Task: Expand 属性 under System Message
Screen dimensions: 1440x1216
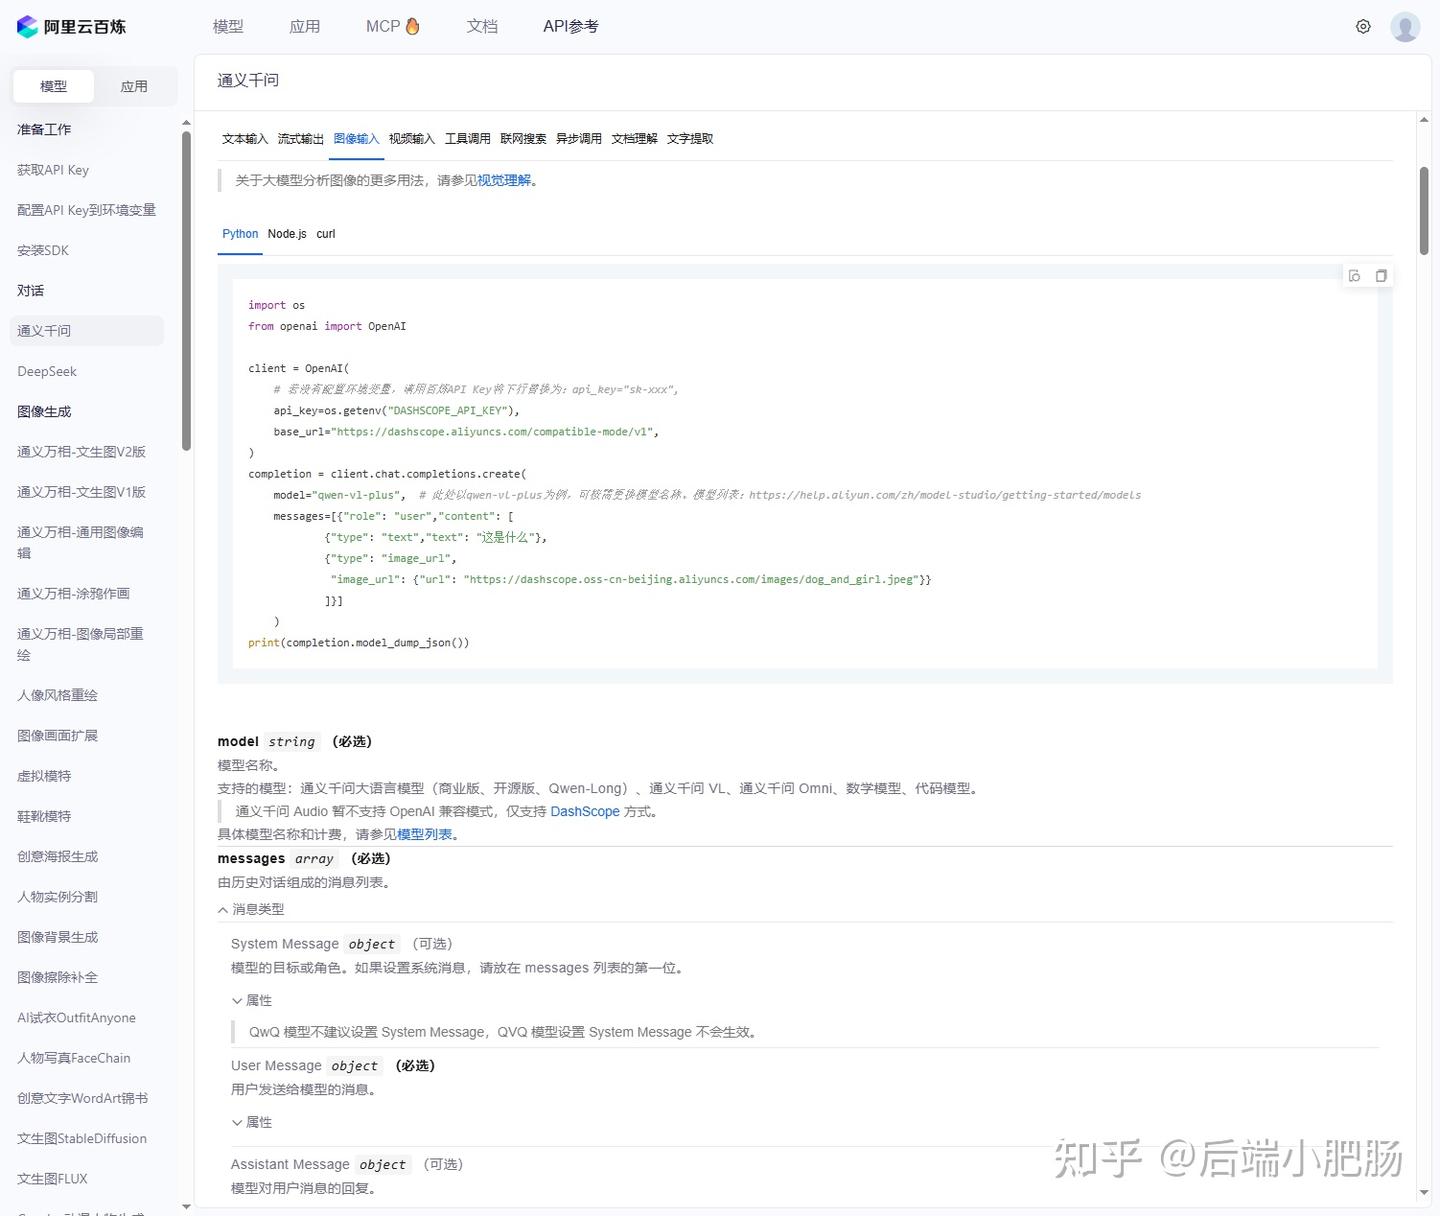Action: coord(252,1001)
